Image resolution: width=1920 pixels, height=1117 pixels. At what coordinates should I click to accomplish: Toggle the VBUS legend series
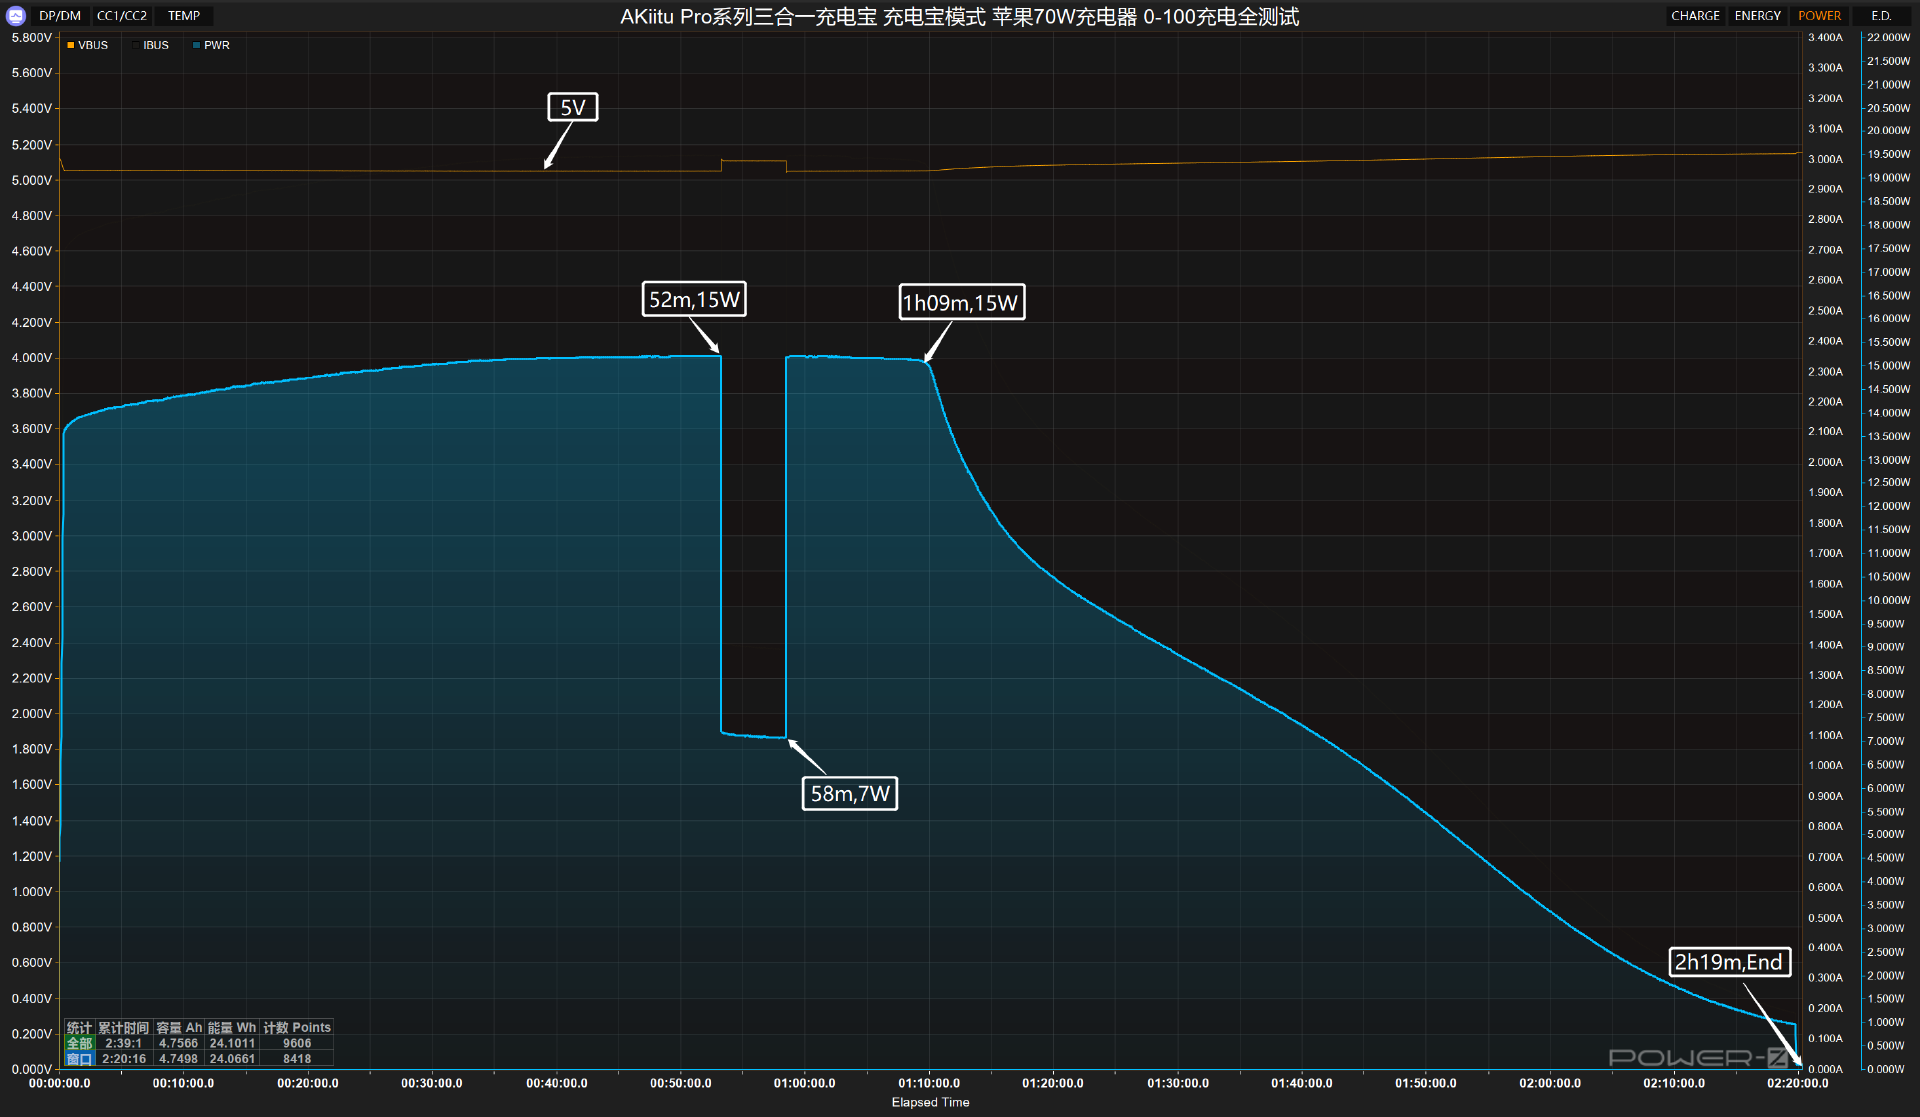coord(87,45)
